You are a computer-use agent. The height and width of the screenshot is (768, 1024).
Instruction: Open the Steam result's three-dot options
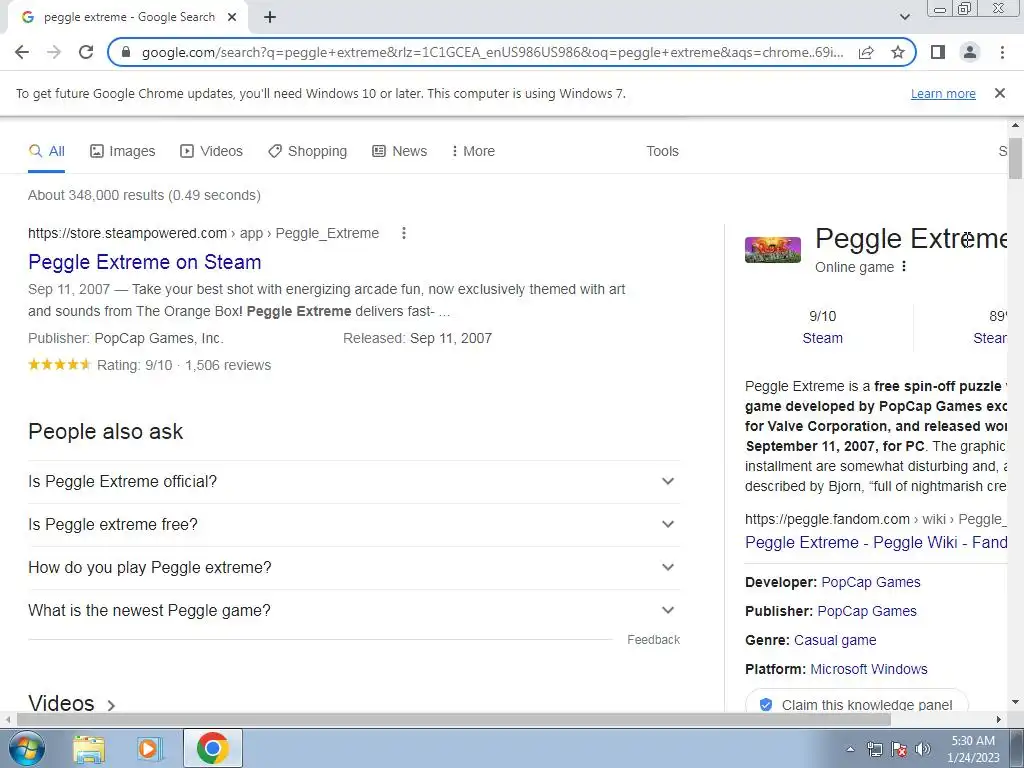point(404,233)
